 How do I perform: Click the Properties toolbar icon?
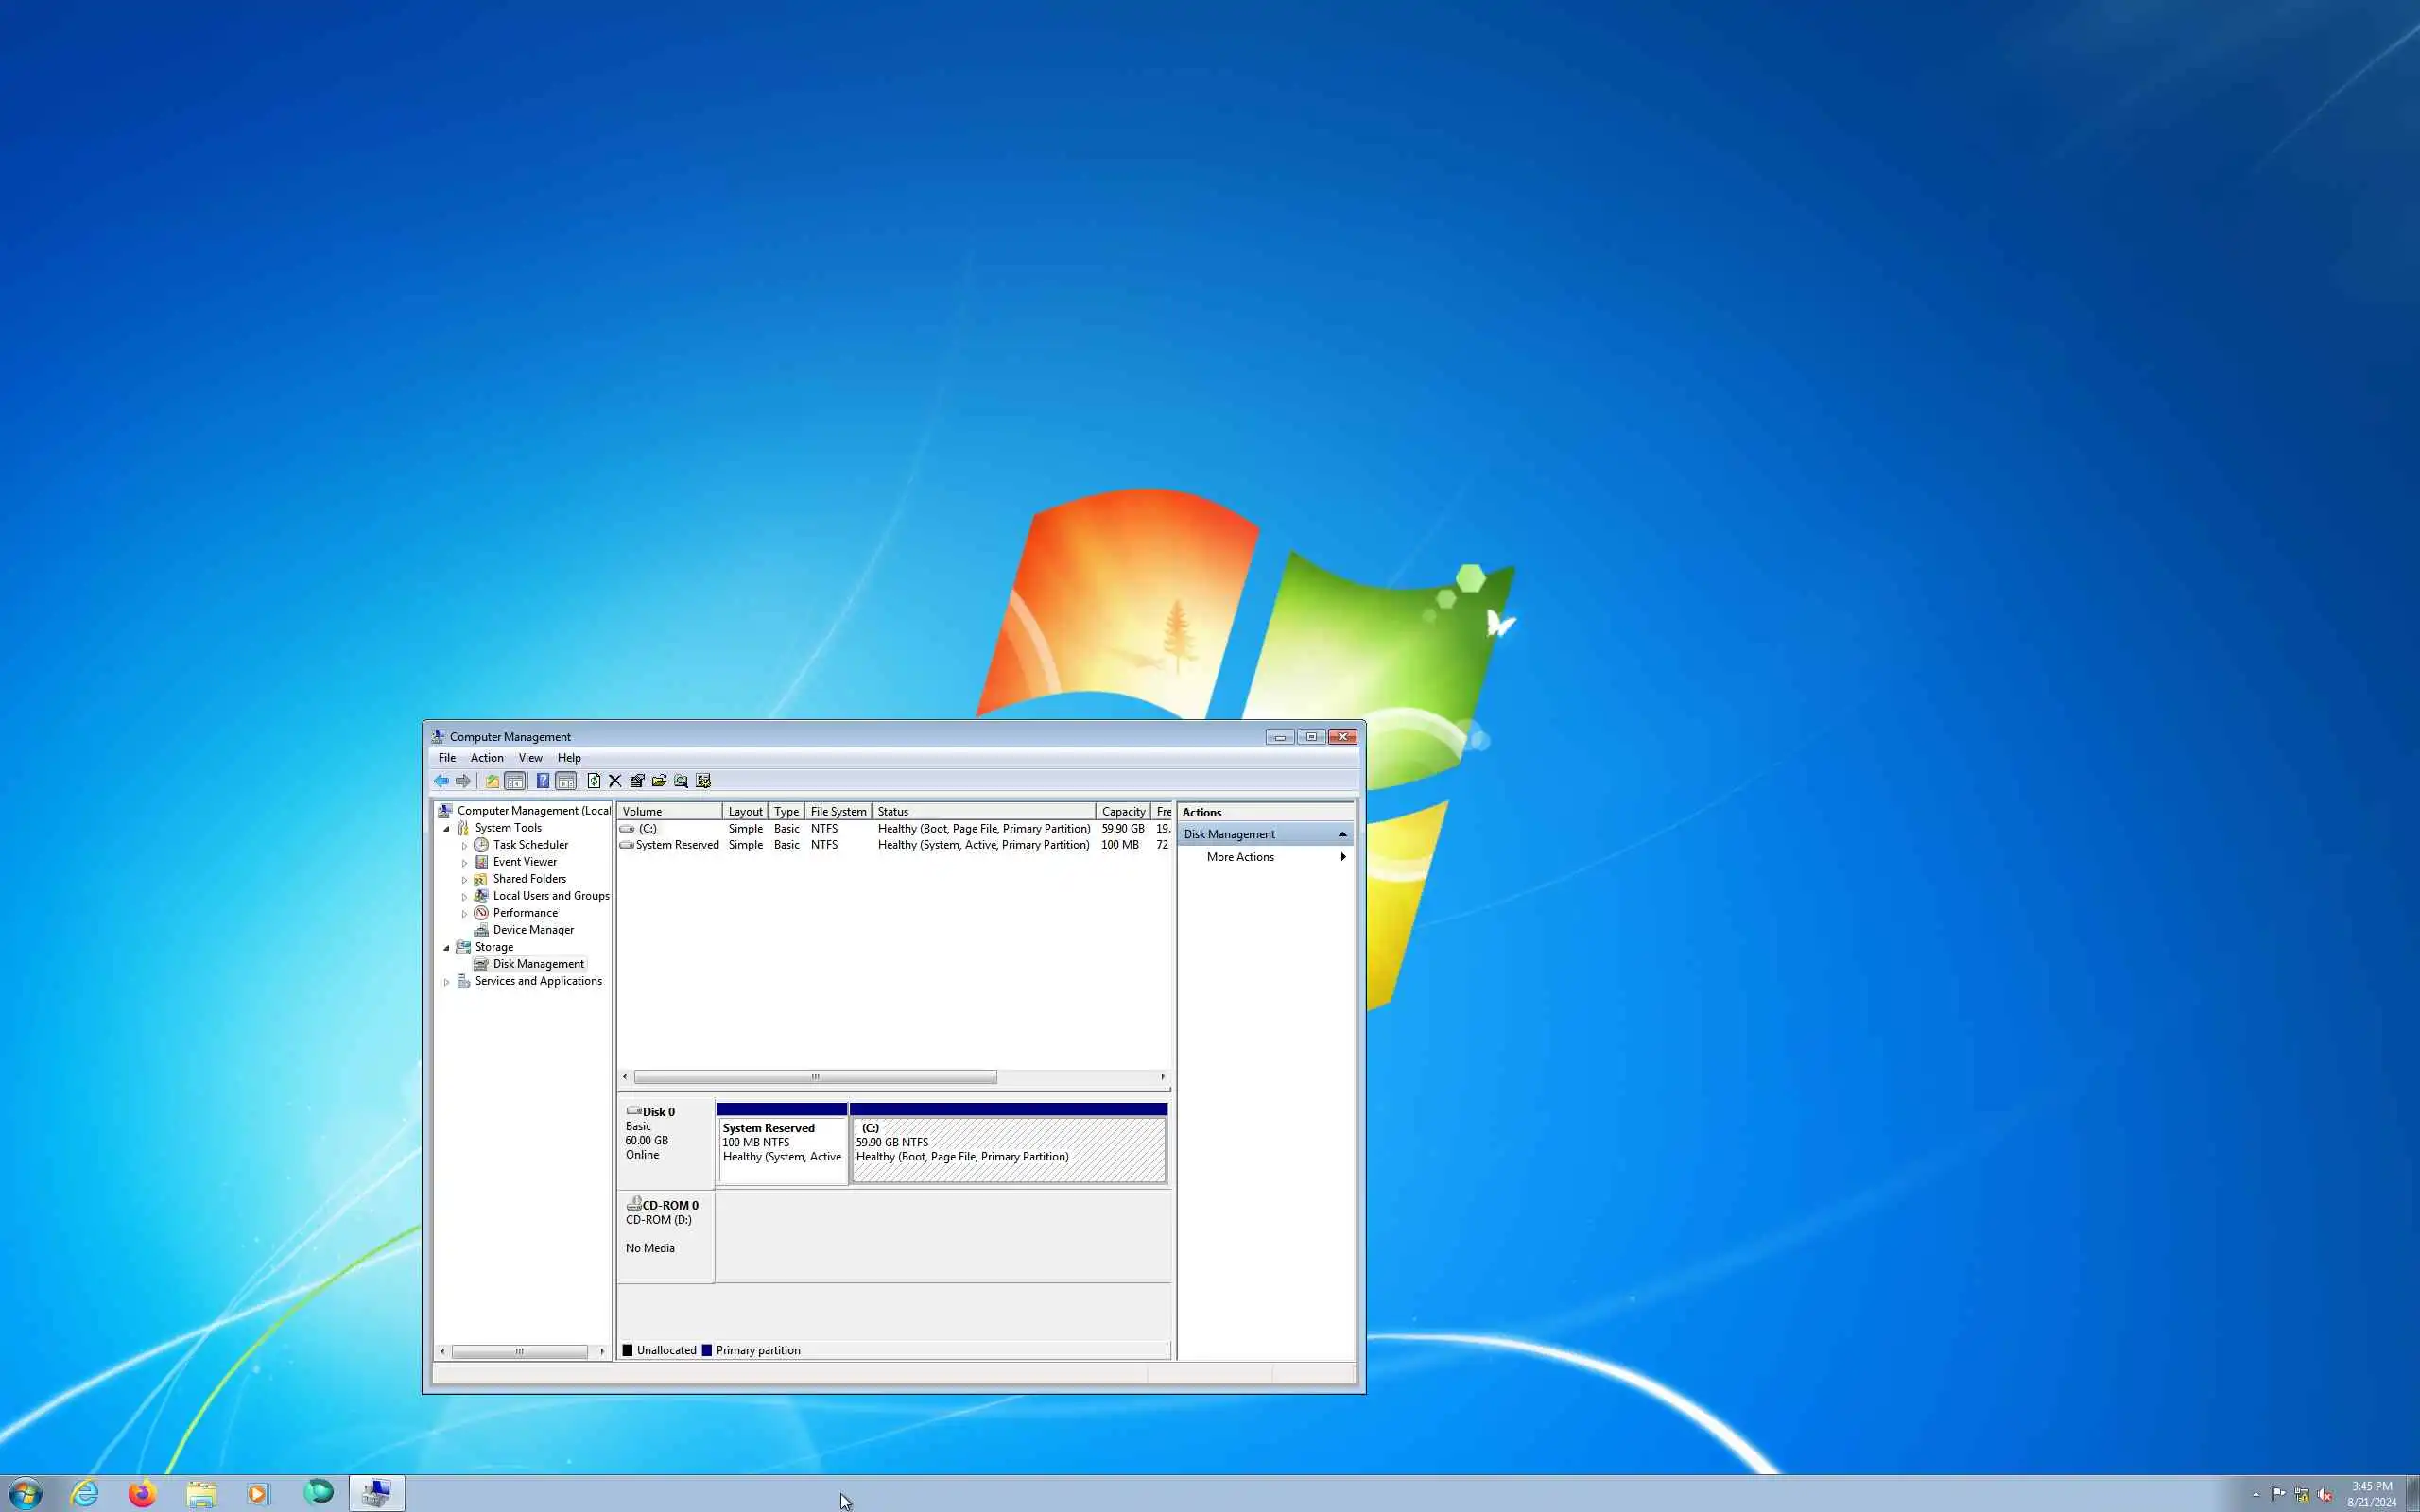pyautogui.click(x=637, y=781)
